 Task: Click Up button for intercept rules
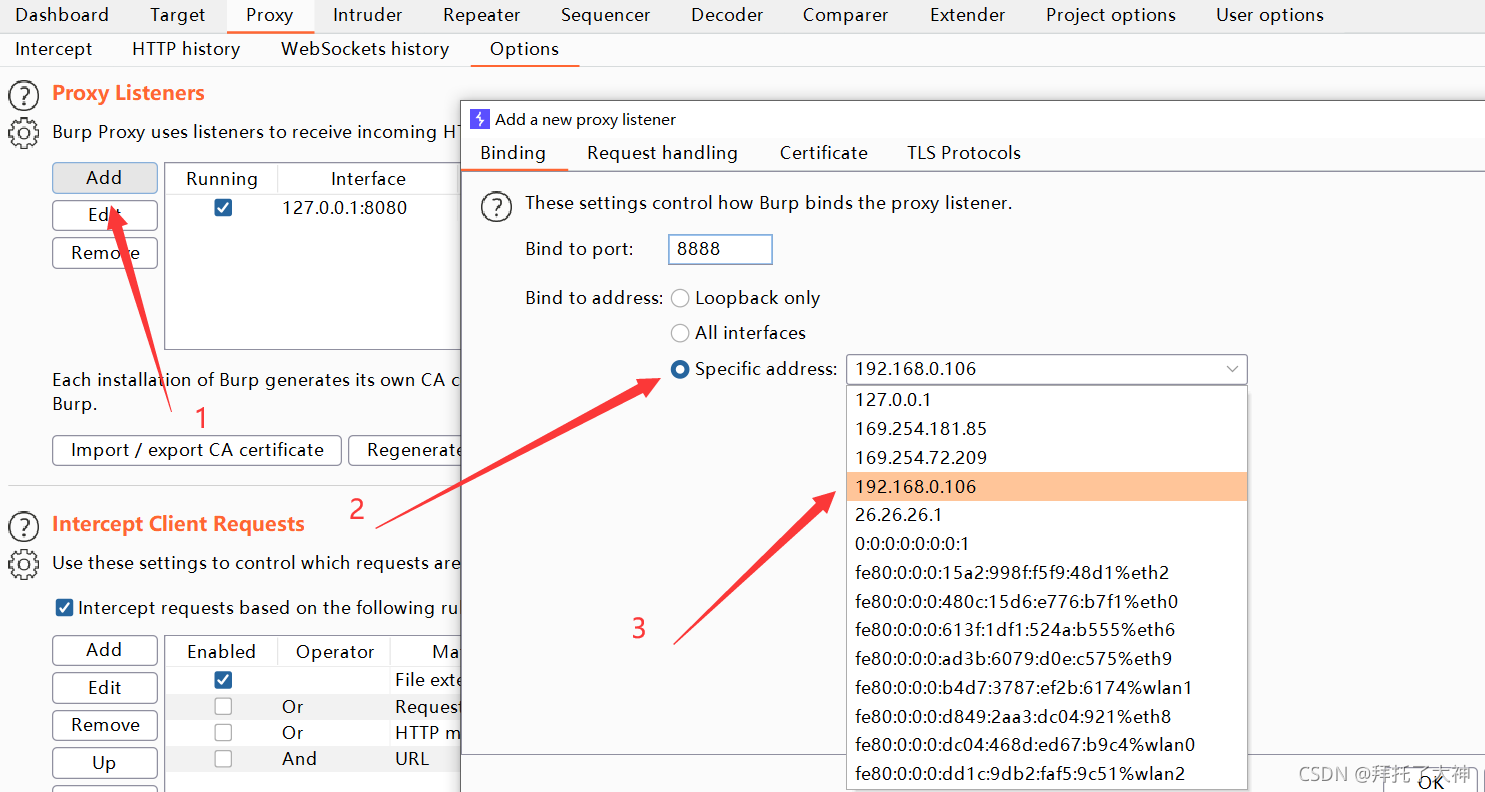[x=105, y=763]
